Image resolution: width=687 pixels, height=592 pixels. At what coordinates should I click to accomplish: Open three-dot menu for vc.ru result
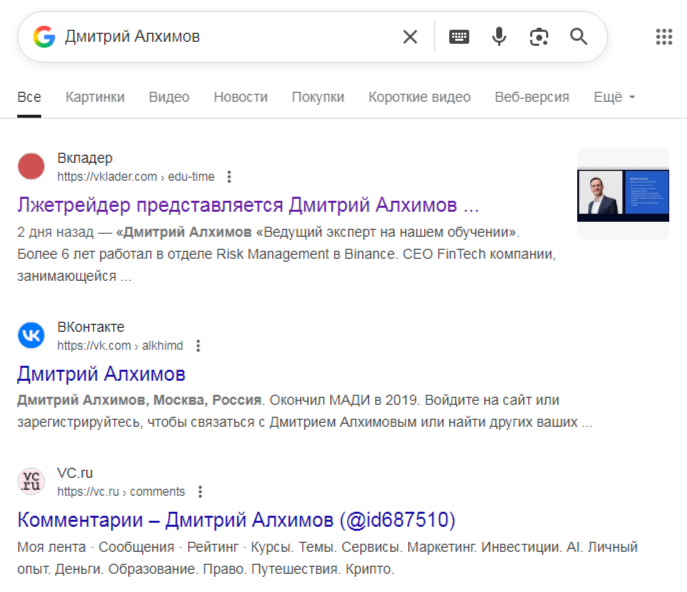tap(200, 492)
